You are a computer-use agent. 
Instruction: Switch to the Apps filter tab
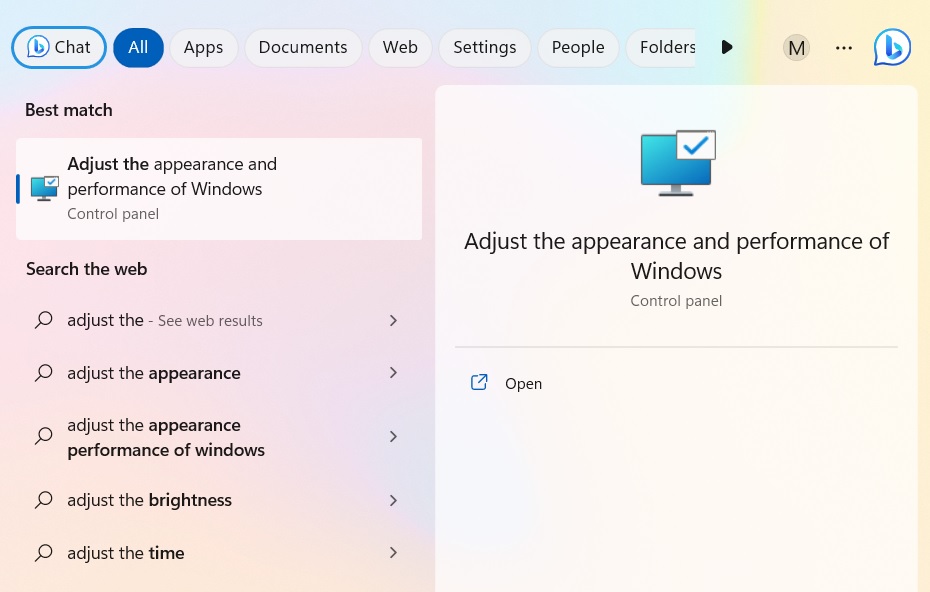[203, 47]
